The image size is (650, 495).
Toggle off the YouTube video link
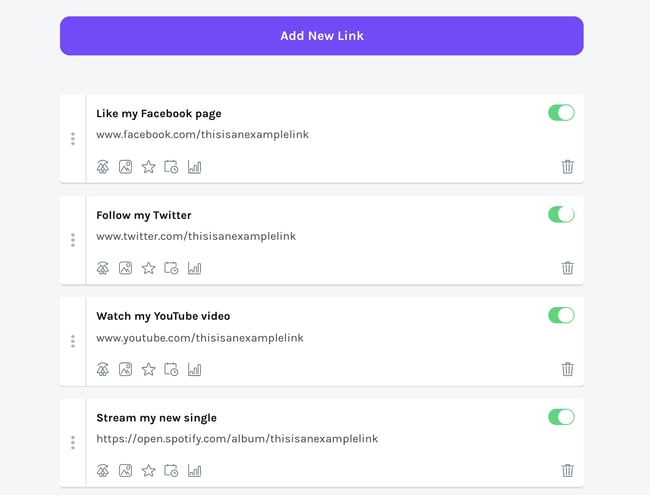tap(561, 315)
